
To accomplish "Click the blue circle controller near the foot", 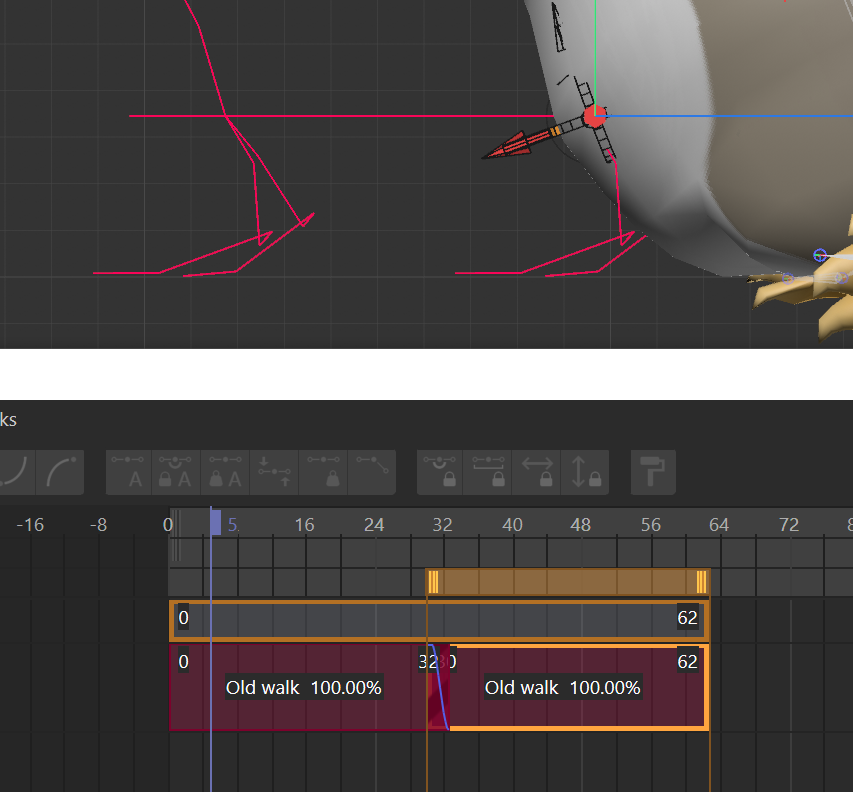I will click(820, 255).
